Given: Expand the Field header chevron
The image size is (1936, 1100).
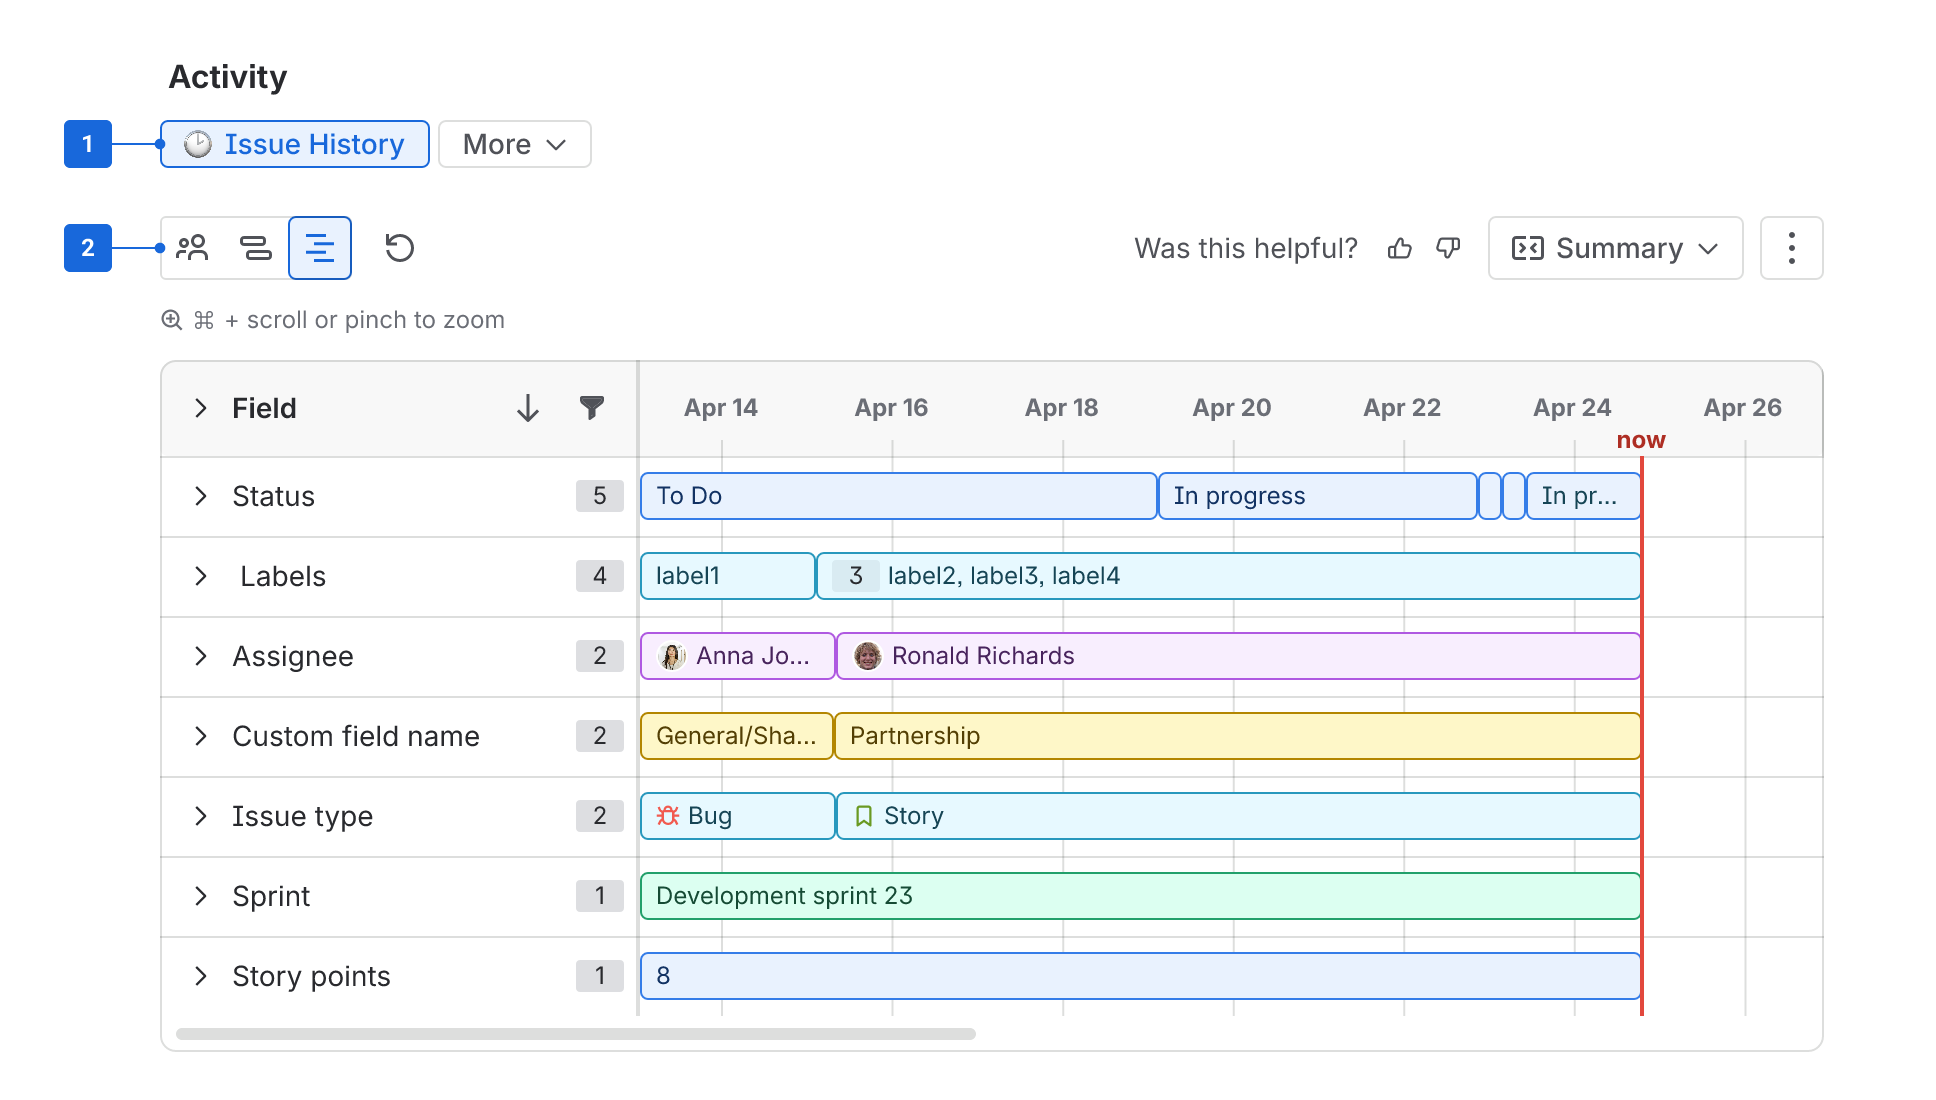Looking at the screenshot, I should point(201,408).
